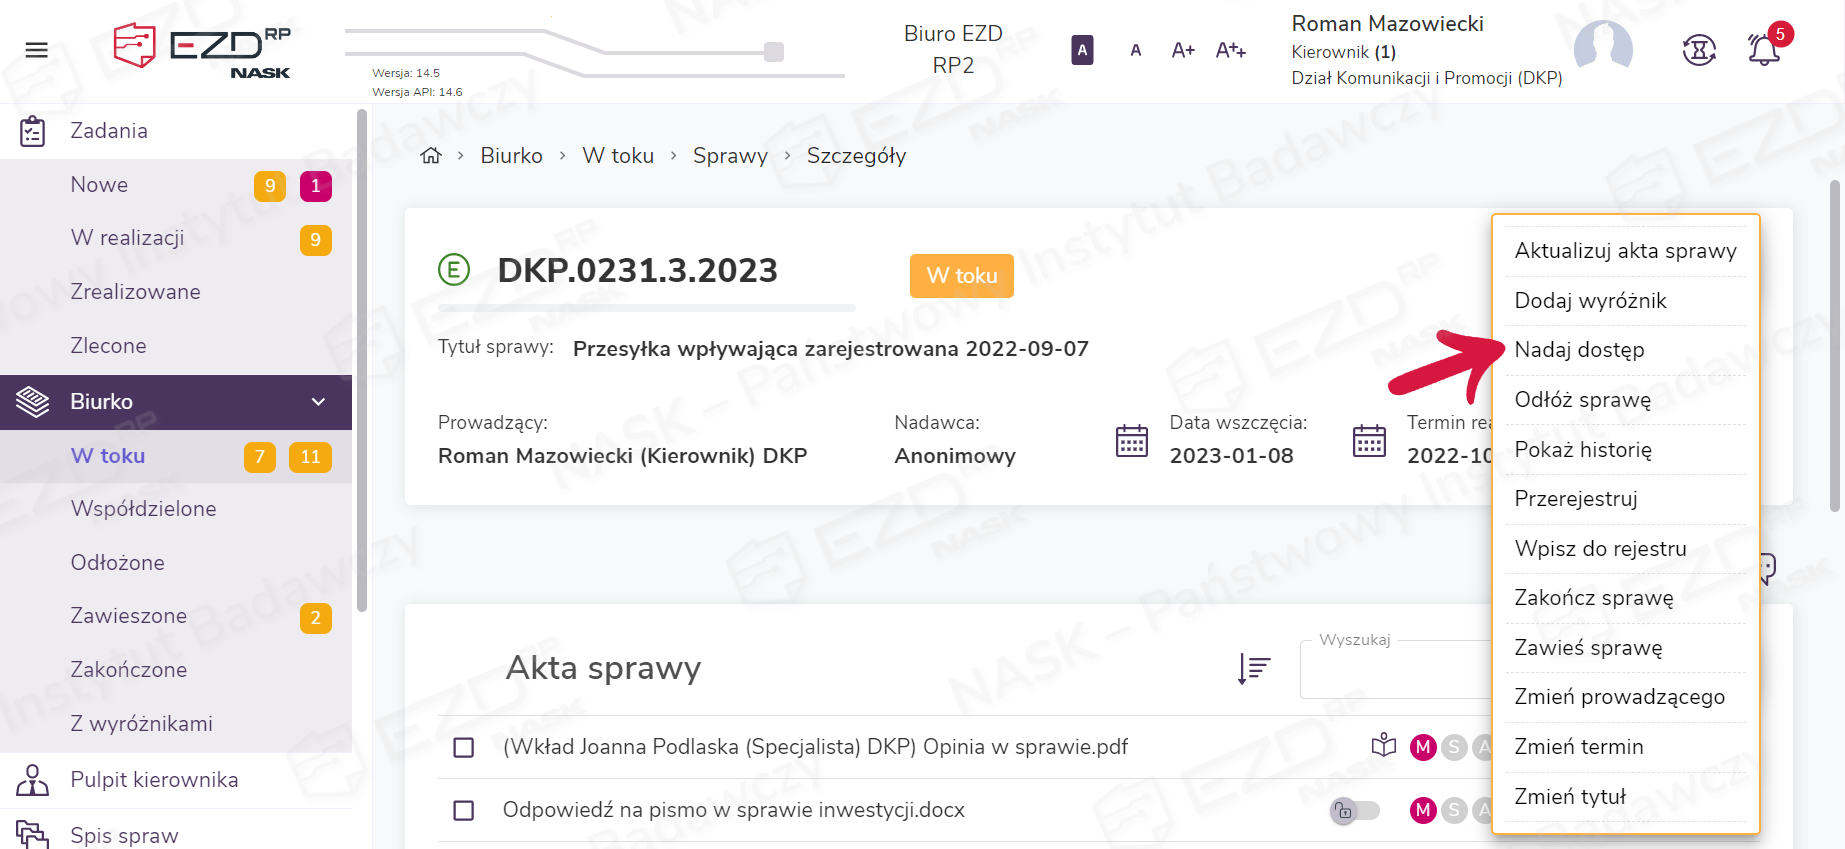Click the sort icon next to Akta sprawy
The image size is (1845, 849).
click(x=1253, y=668)
